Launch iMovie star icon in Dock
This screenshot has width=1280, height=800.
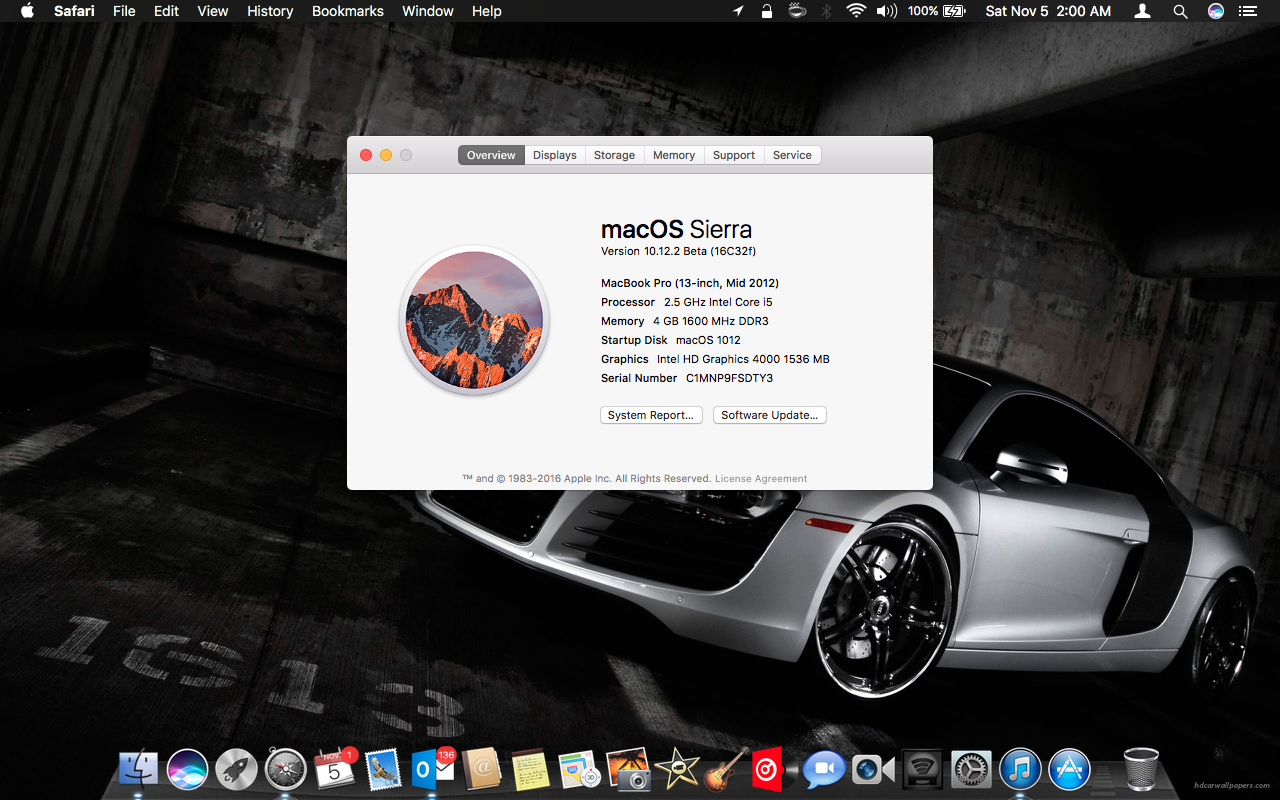click(677, 769)
